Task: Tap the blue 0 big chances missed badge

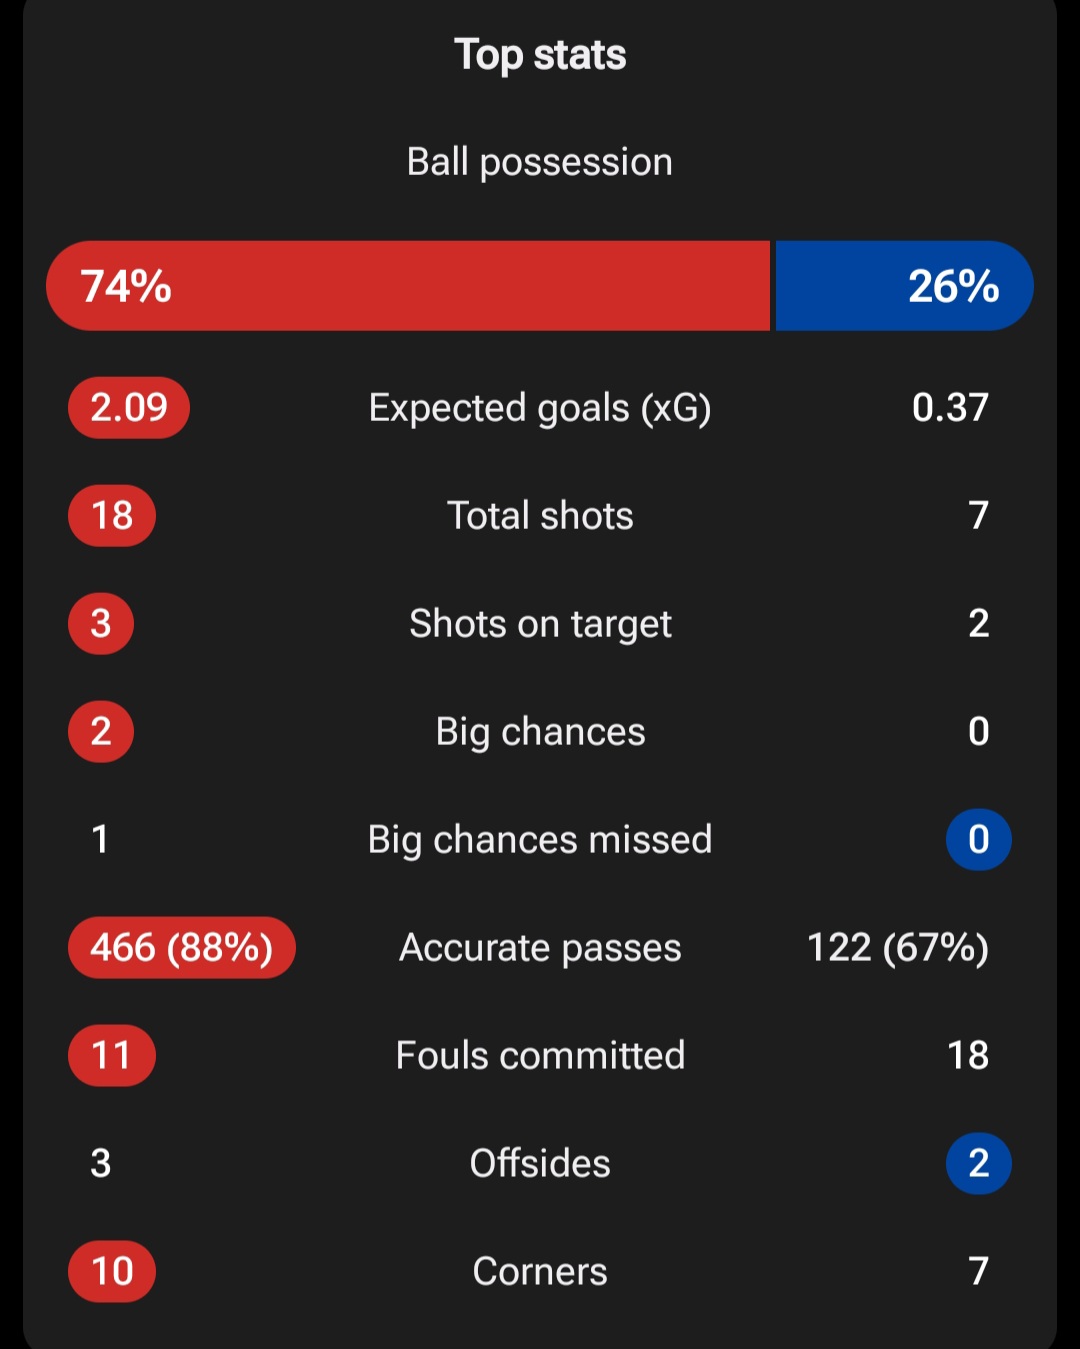Action: point(979,839)
